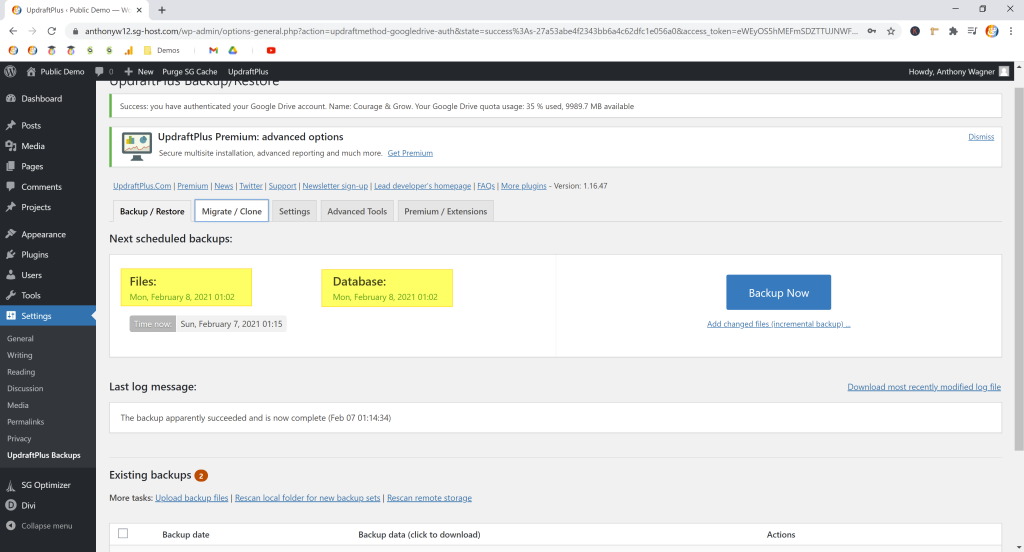Open Permalinks settings submenu
The image size is (1024, 552).
coord(25,422)
